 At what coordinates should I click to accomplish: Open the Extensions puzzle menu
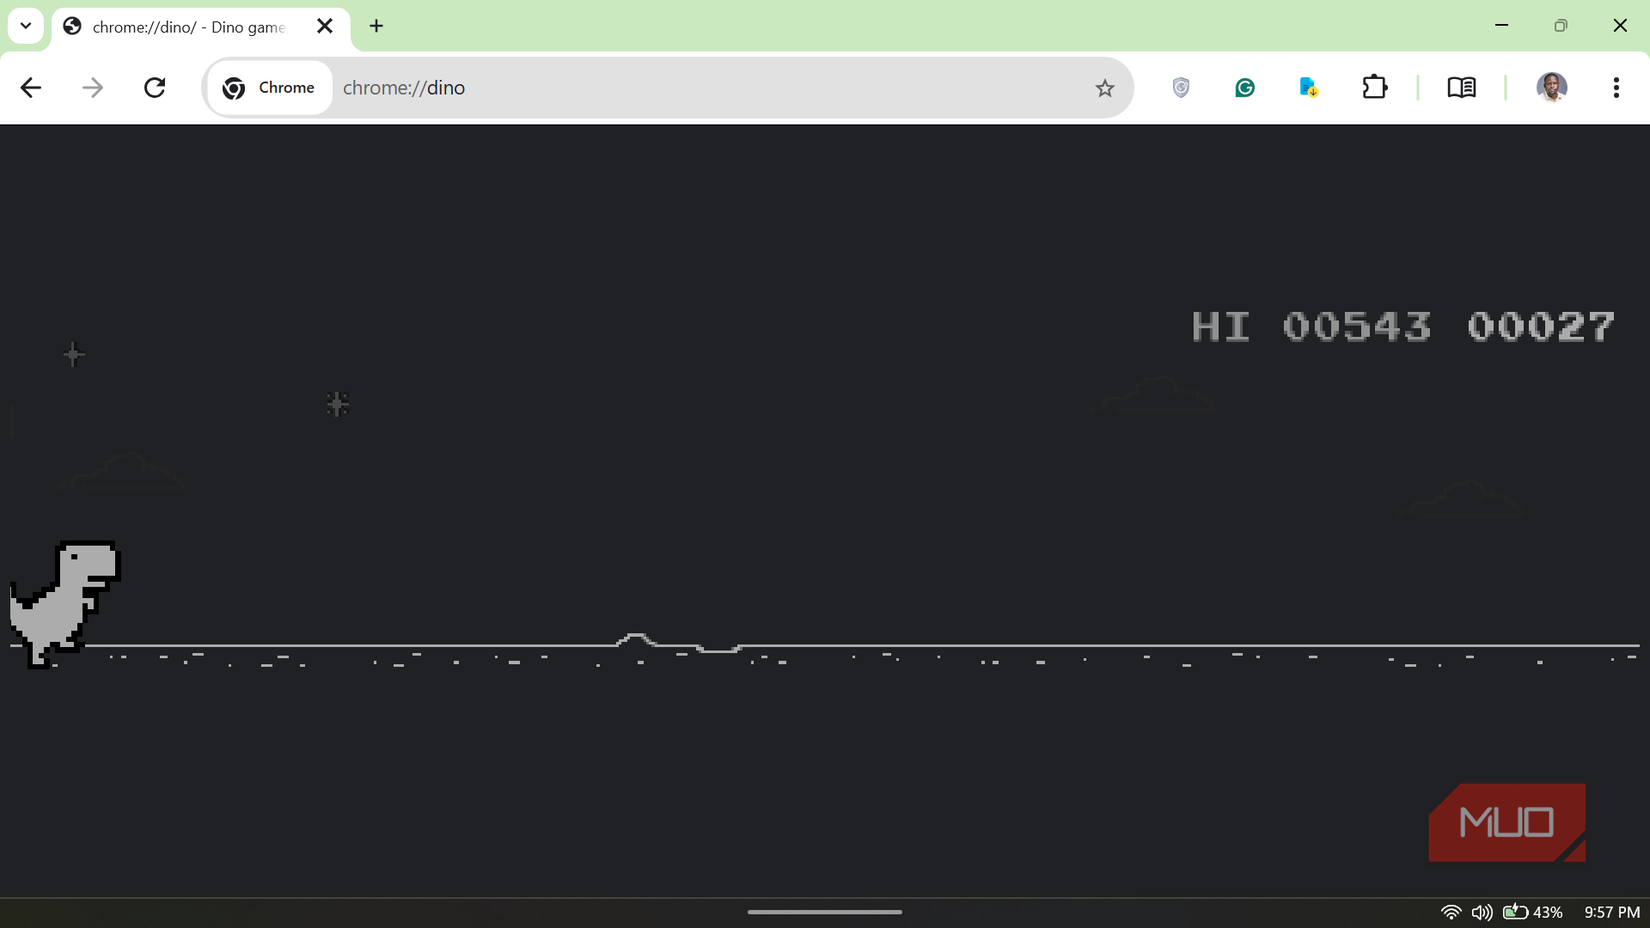point(1375,88)
